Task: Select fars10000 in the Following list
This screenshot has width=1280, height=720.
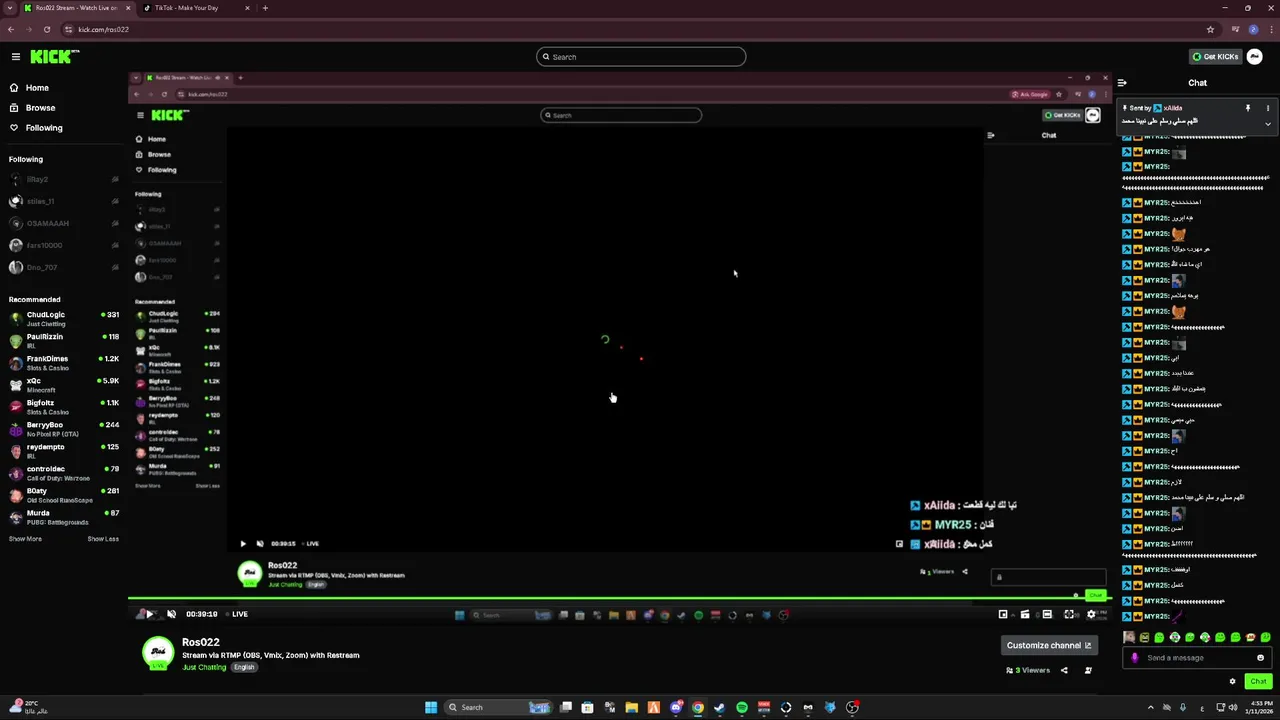Action: (x=64, y=245)
